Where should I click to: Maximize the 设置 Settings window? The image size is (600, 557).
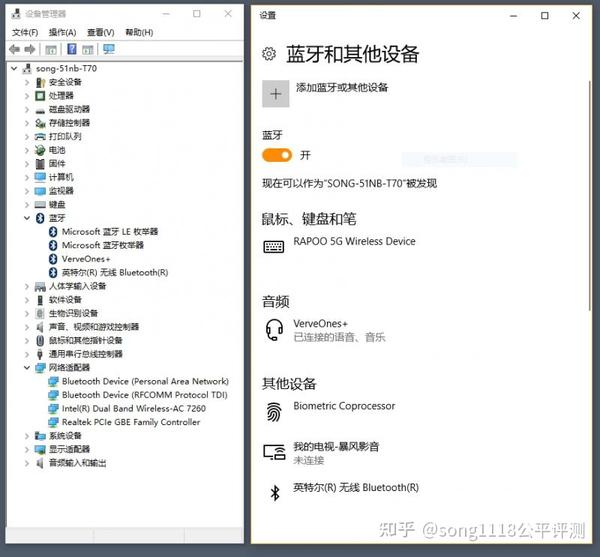(x=545, y=16)
